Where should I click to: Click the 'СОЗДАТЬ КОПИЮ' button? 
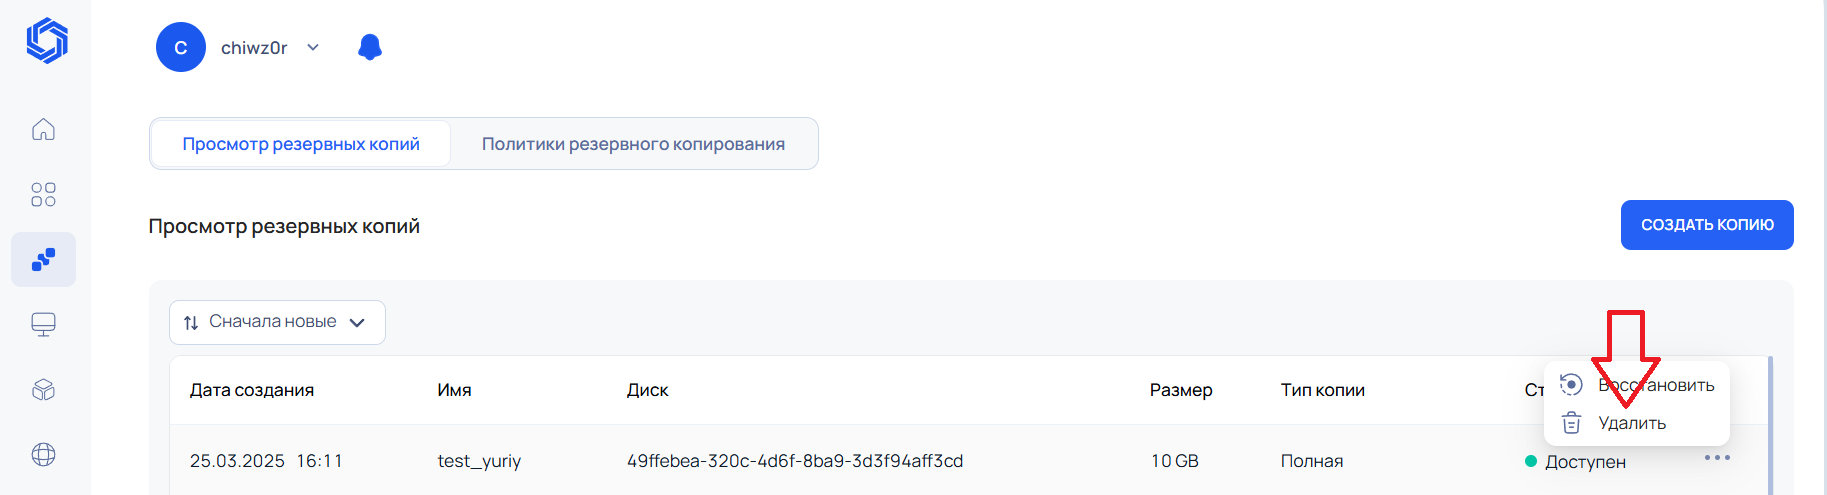click(1707, 225)
